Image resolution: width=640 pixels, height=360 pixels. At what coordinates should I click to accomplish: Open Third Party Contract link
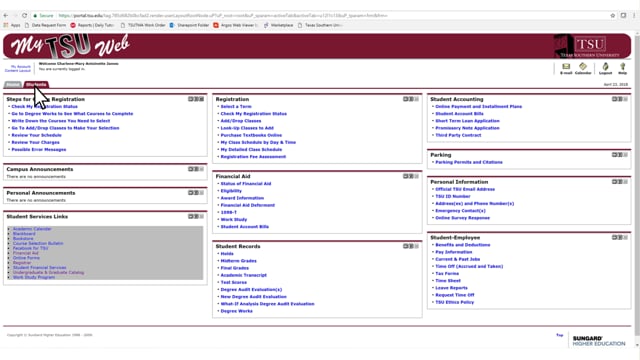[458, 135]
